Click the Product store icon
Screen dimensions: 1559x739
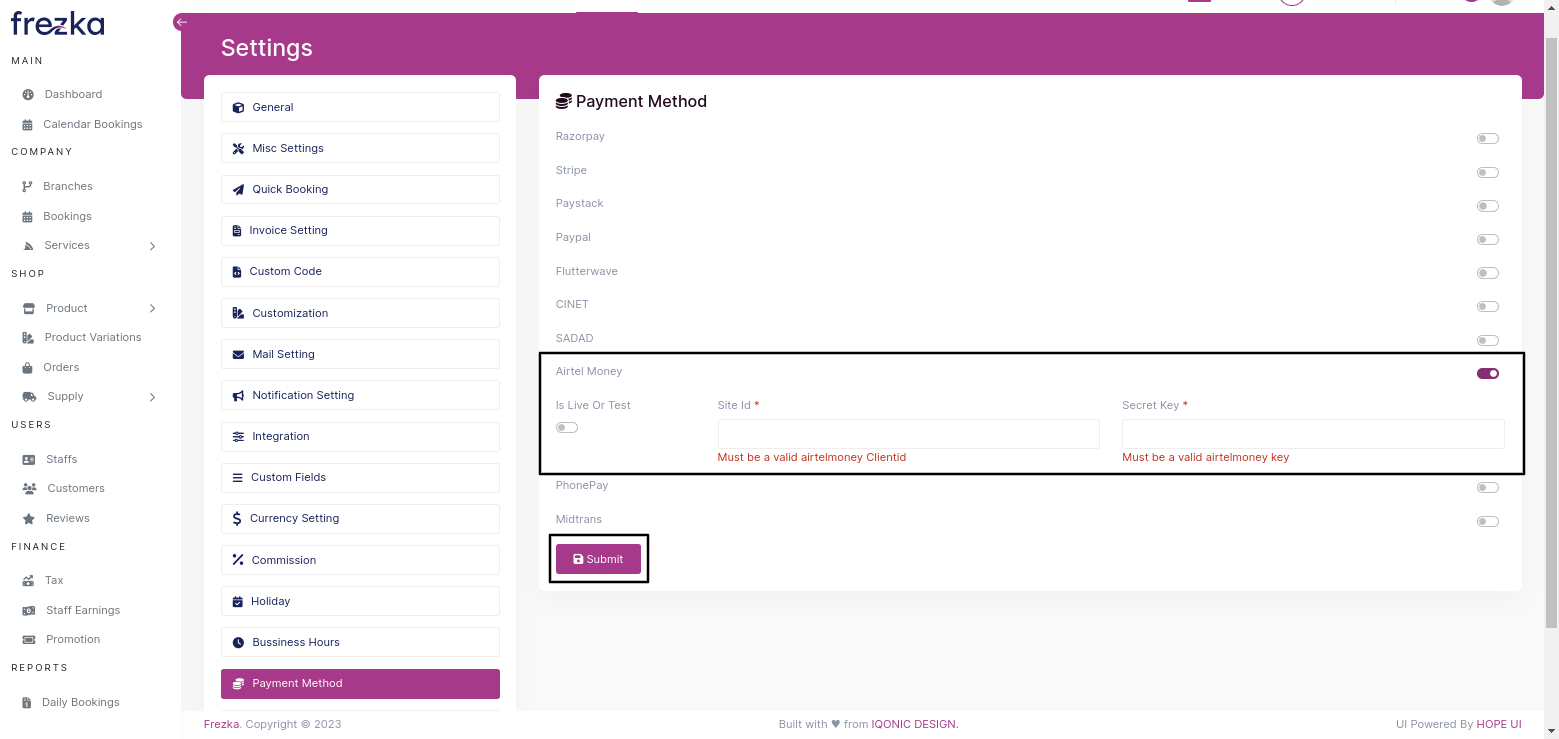point(28,308)
